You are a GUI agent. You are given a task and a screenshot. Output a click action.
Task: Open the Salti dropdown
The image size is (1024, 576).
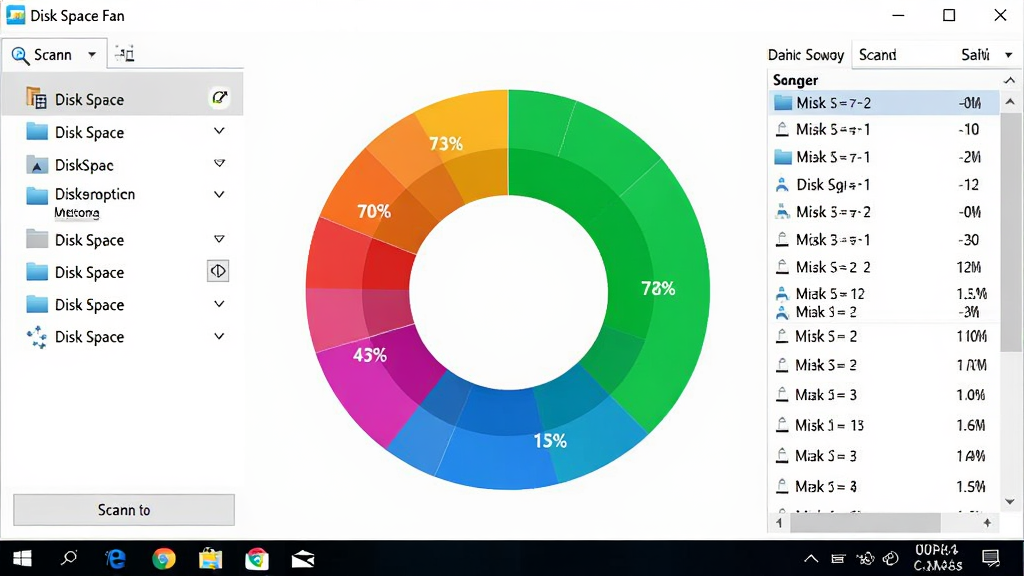pyautogui.click(x=1009, y=56)
